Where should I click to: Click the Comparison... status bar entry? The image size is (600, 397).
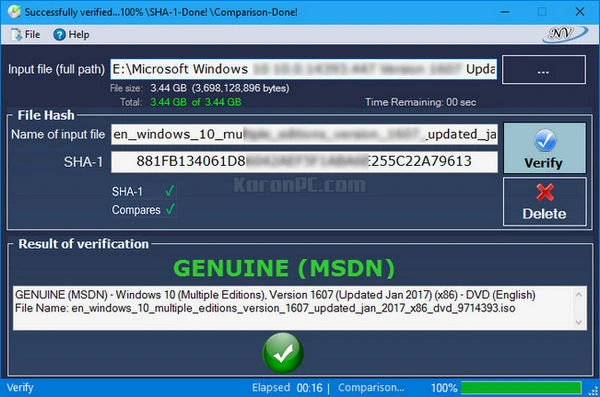coord(371,388)
